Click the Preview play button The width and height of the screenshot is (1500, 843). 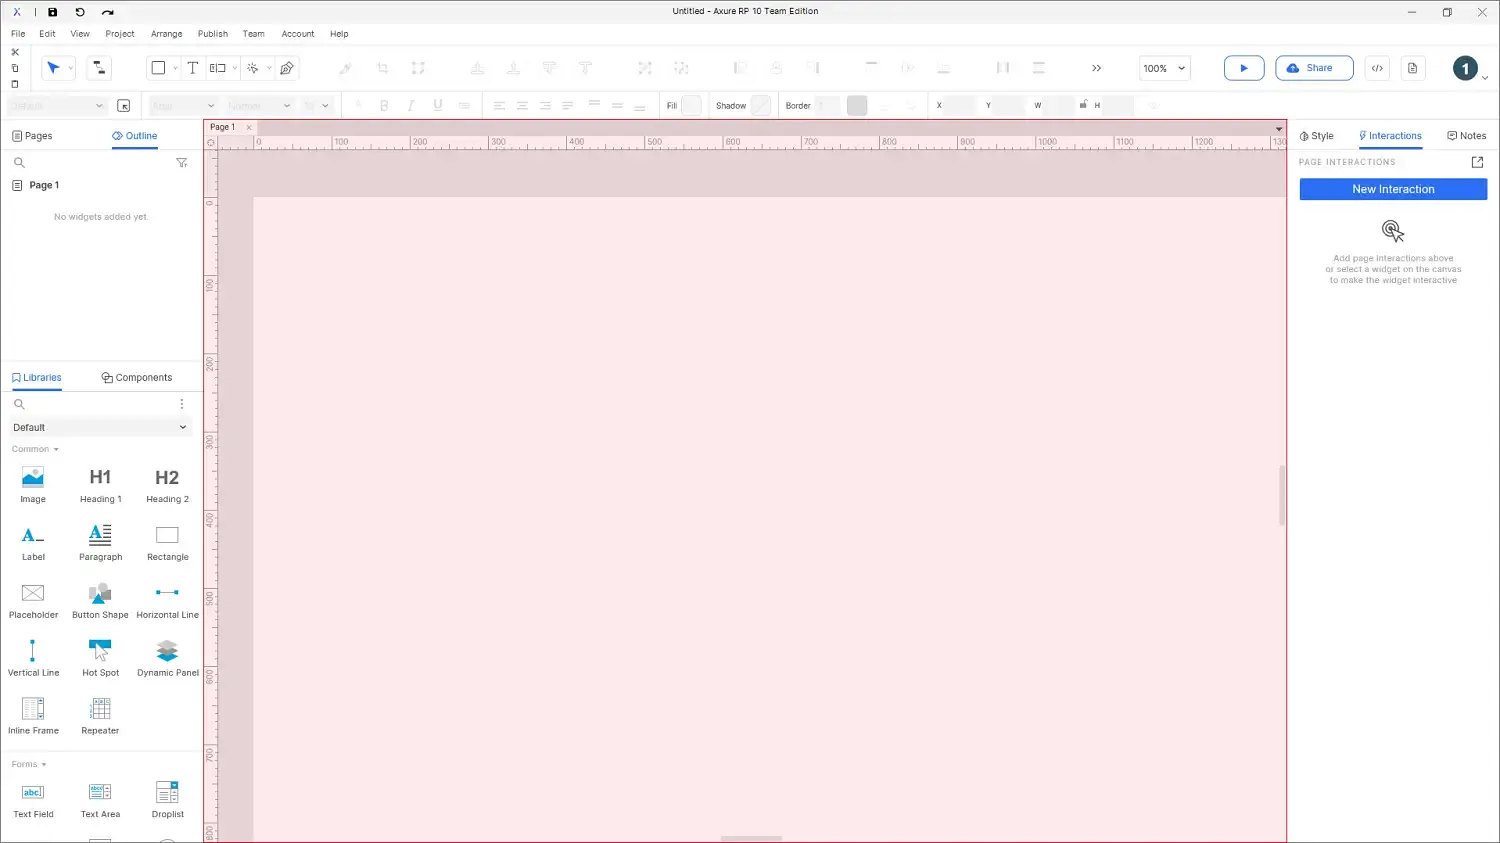(1243, 68)
